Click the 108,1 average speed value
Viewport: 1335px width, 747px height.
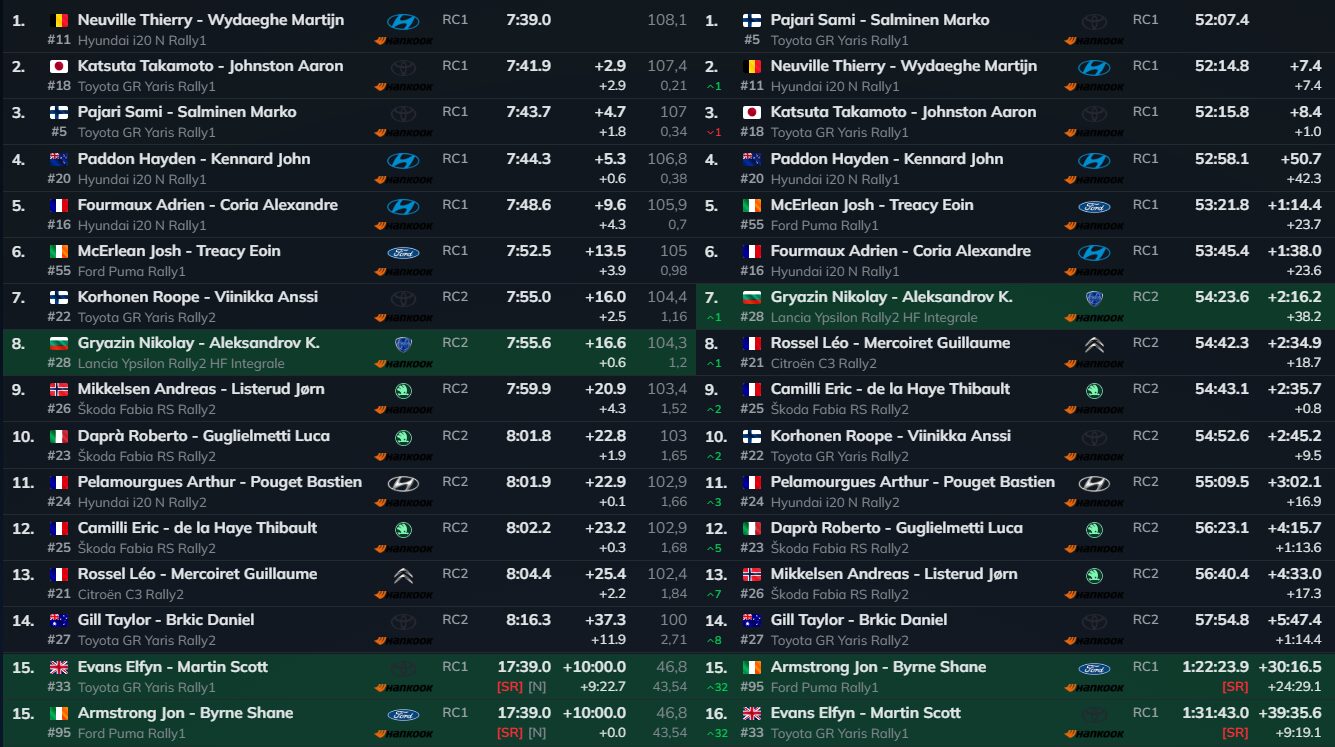coord(667,20)
